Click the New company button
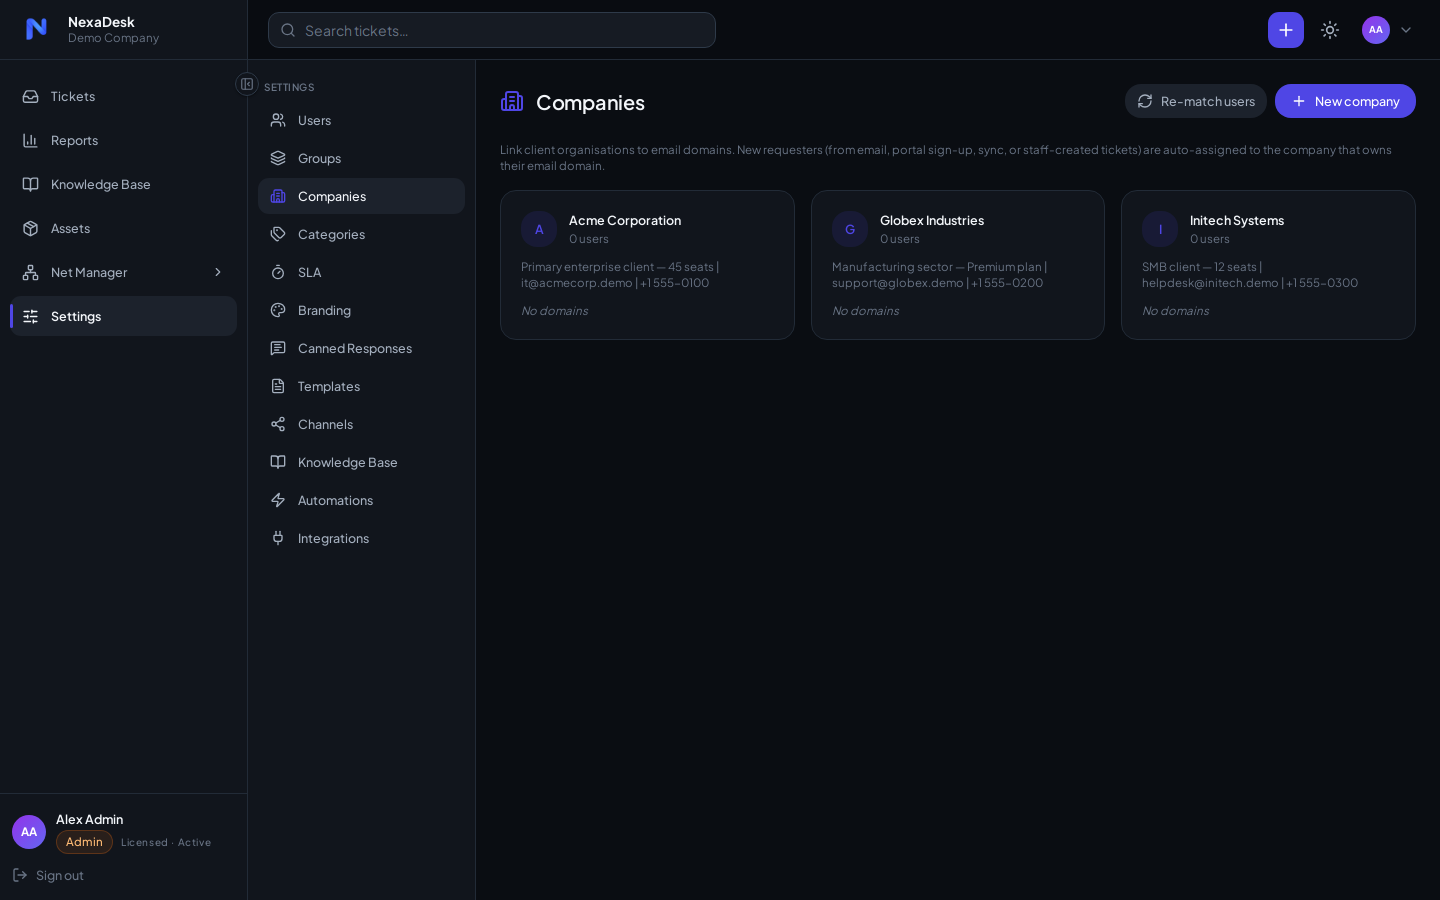This screenshot has width=1440, height=900. coord(1345,101)
